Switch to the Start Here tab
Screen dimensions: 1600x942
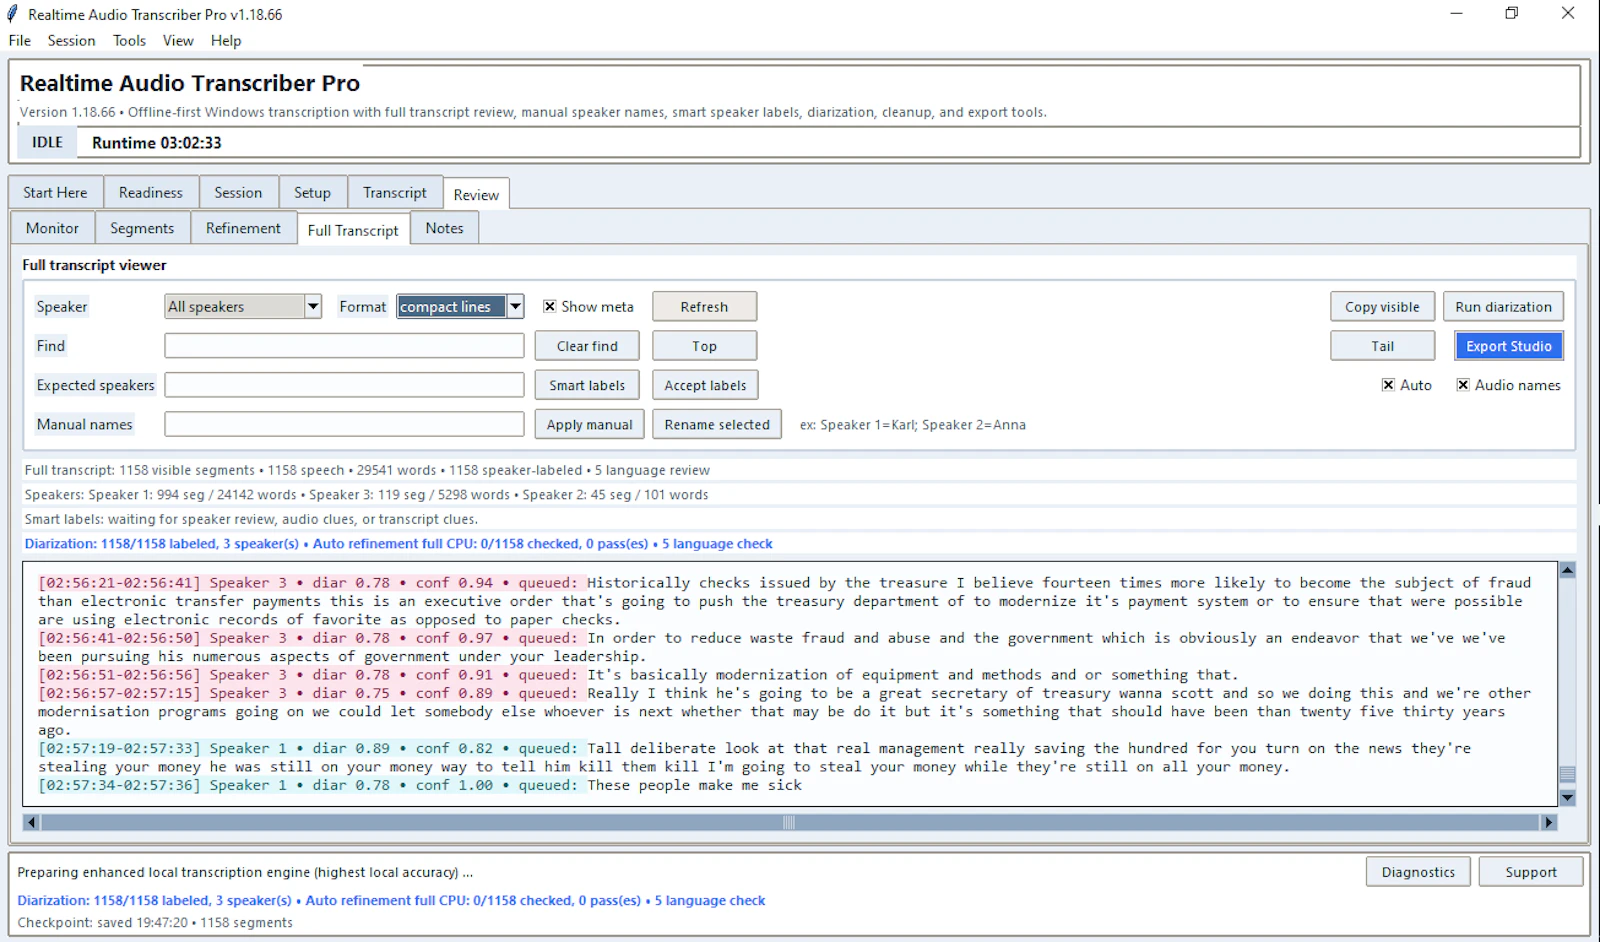55,193
